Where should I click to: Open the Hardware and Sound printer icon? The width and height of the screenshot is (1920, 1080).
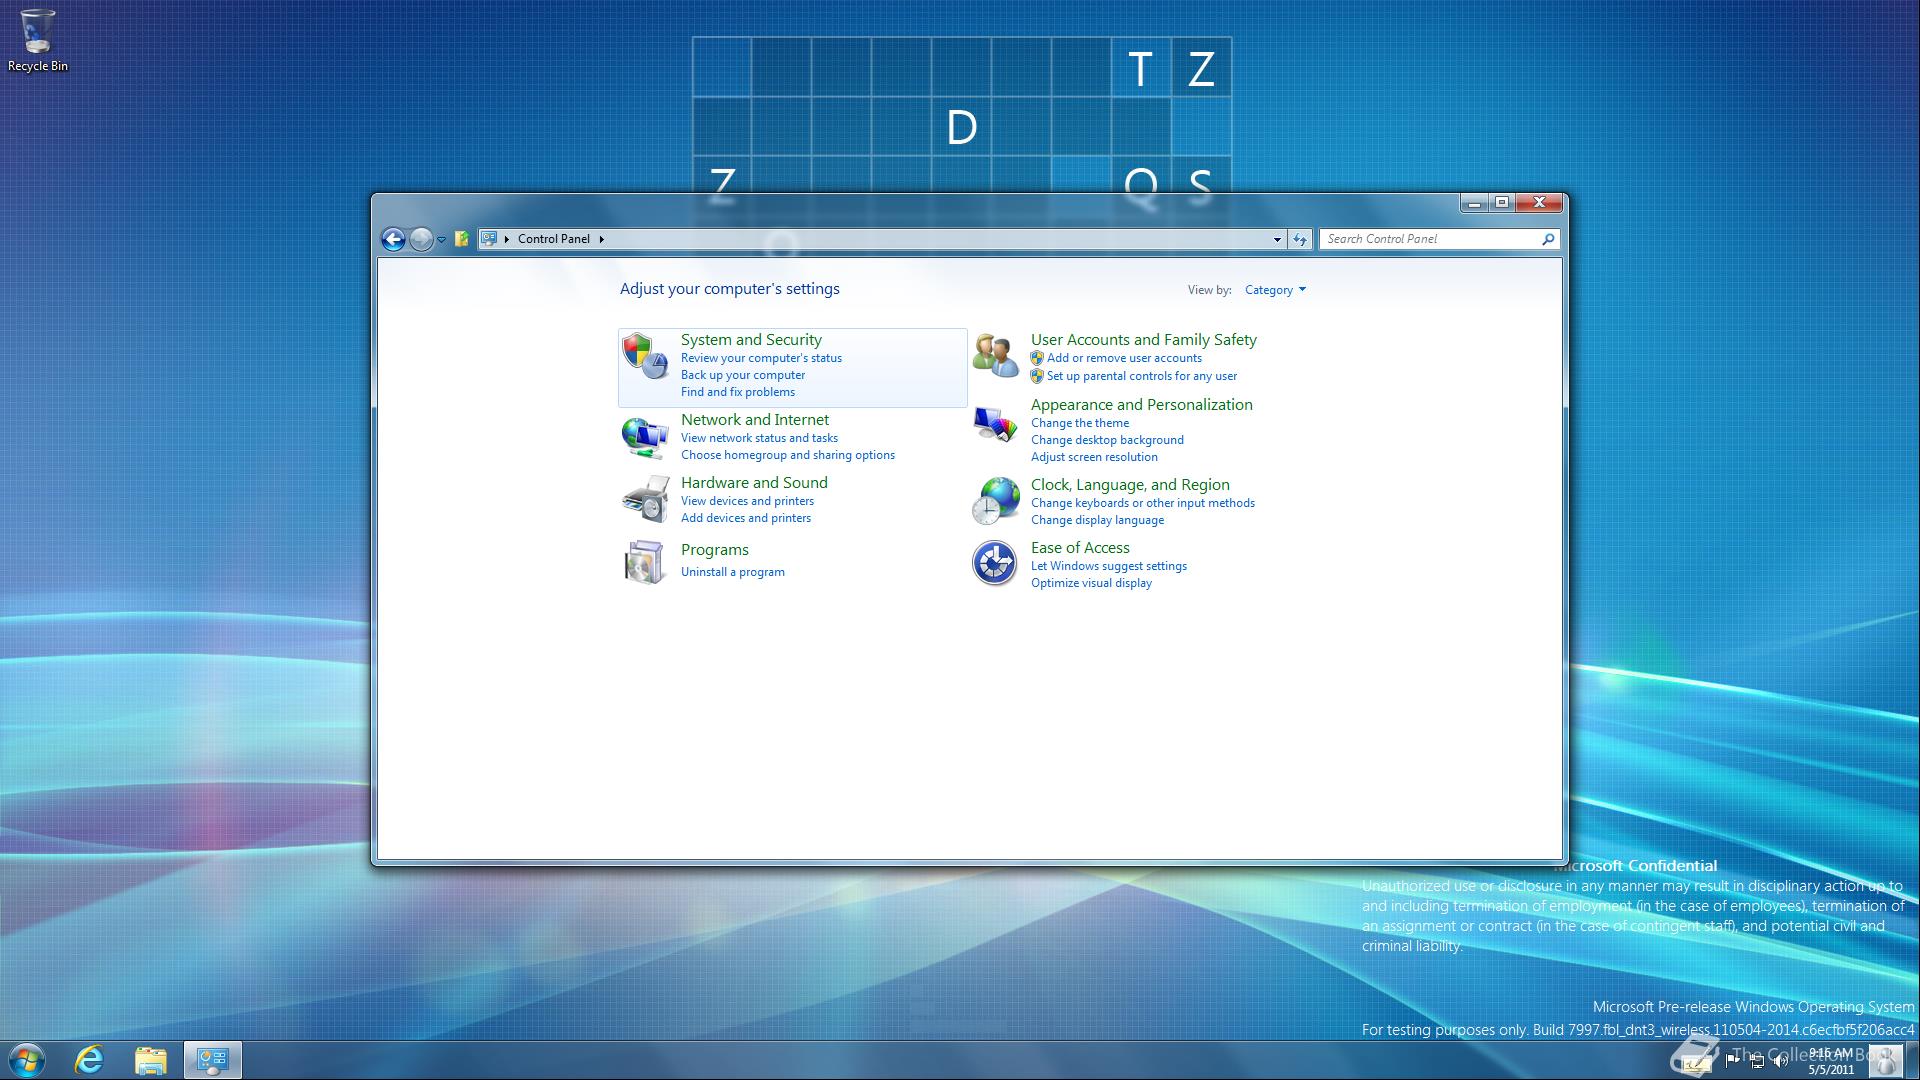[x=644, y=499]
